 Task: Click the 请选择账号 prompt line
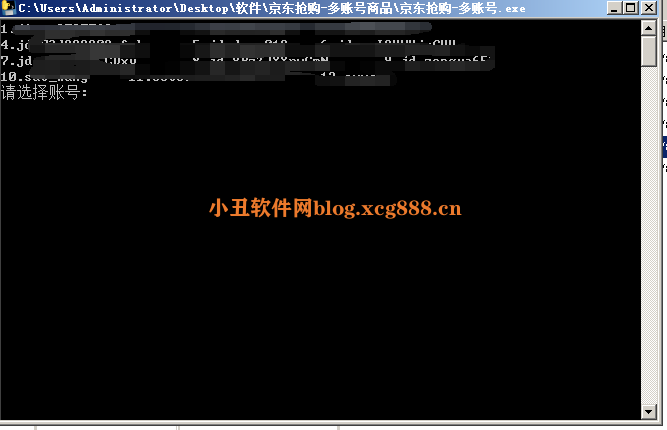pos(44,92)
